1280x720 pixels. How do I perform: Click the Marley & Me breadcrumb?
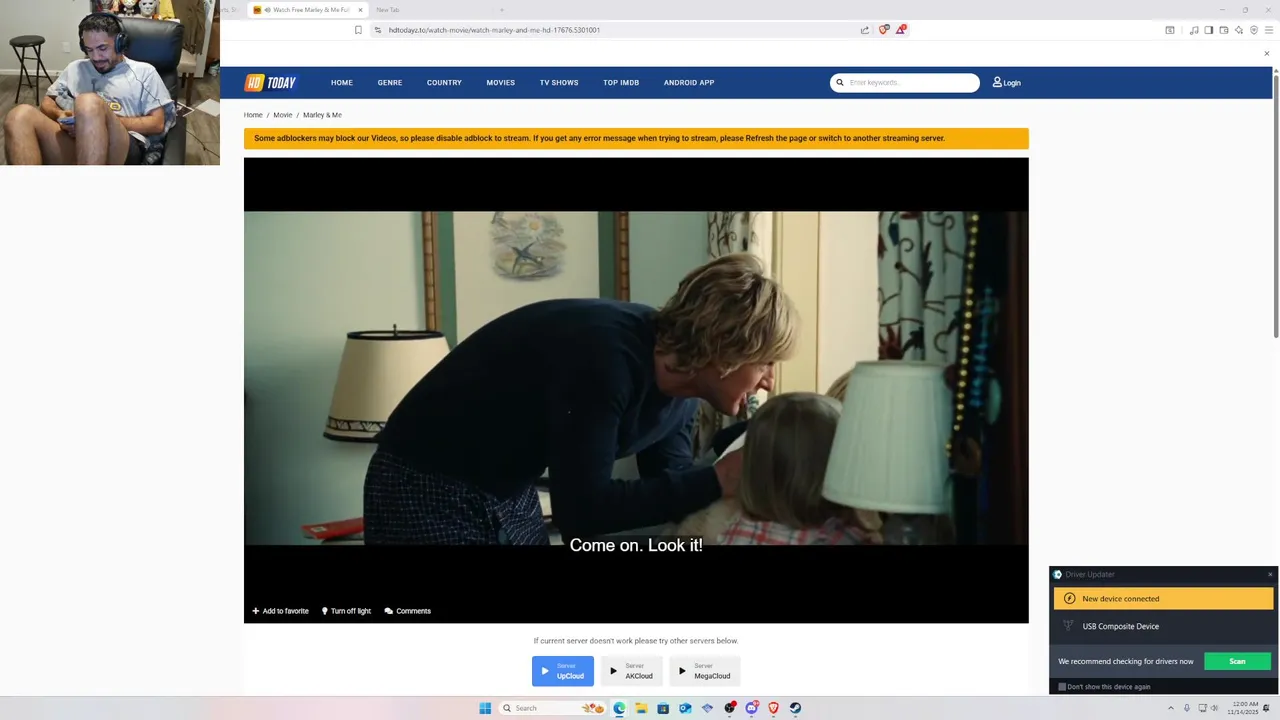[322, 115]
